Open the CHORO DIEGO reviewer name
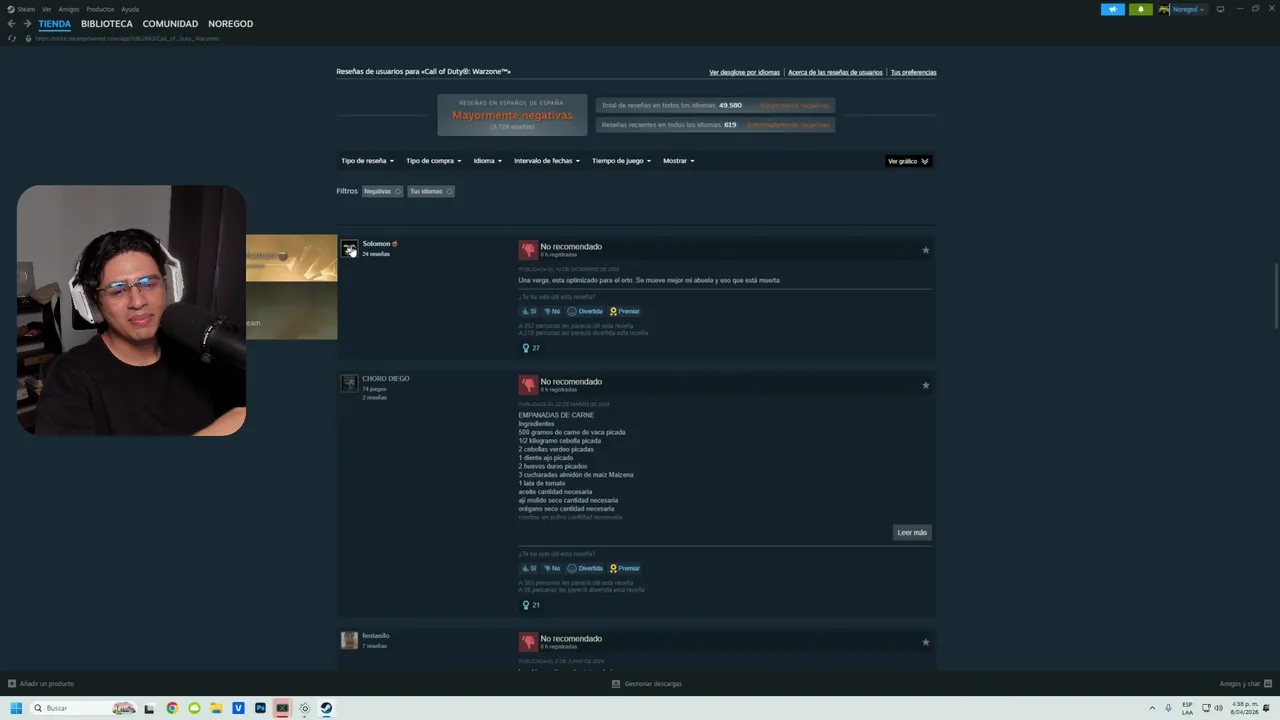 coord(386,379)
